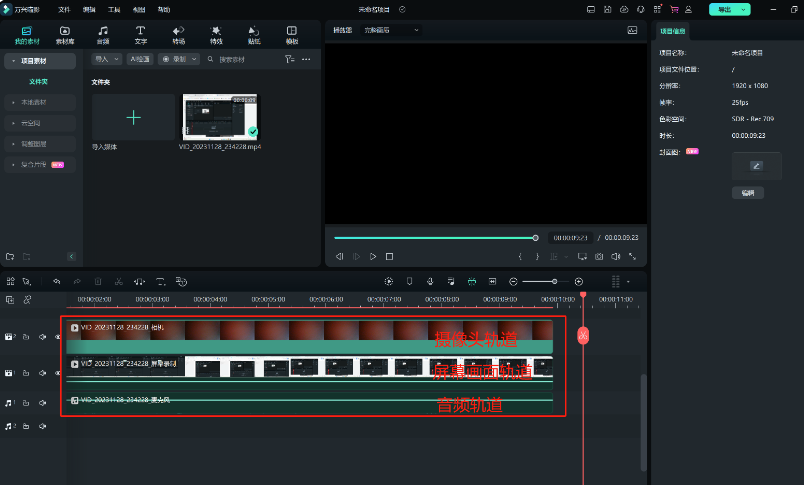Click the 导出 (Export) button
804x485 pixels.
point(723,9)
